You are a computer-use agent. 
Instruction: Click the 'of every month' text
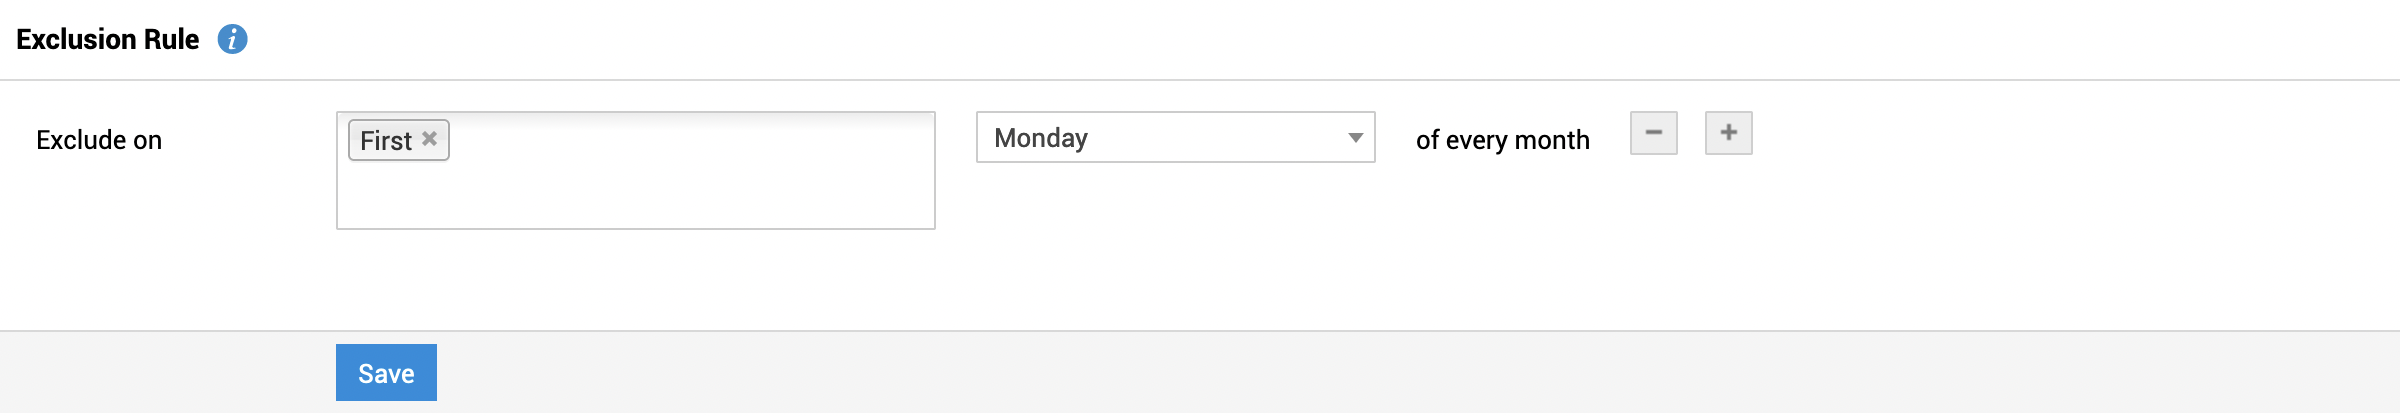coord(1502,140)
